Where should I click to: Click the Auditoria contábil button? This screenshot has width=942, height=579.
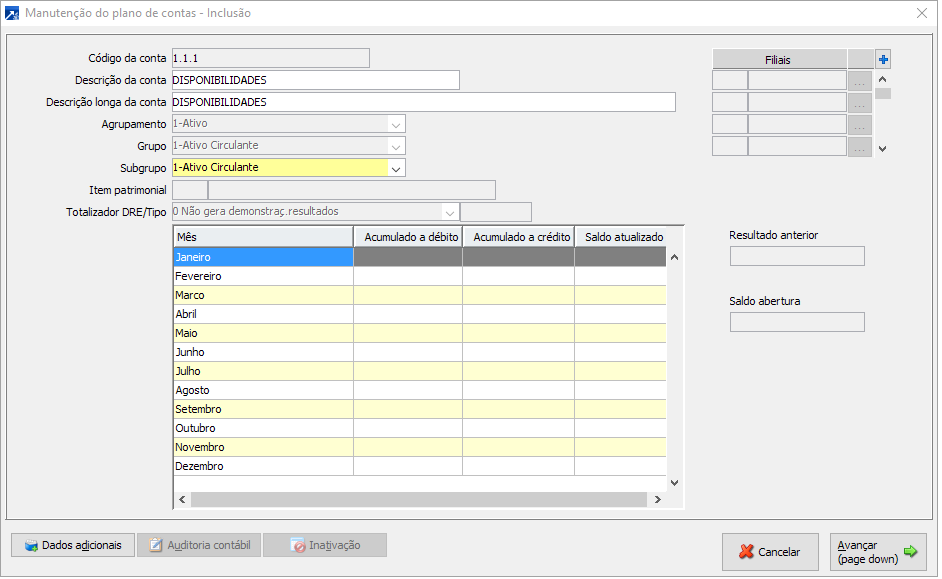click(x=199, y=545)
